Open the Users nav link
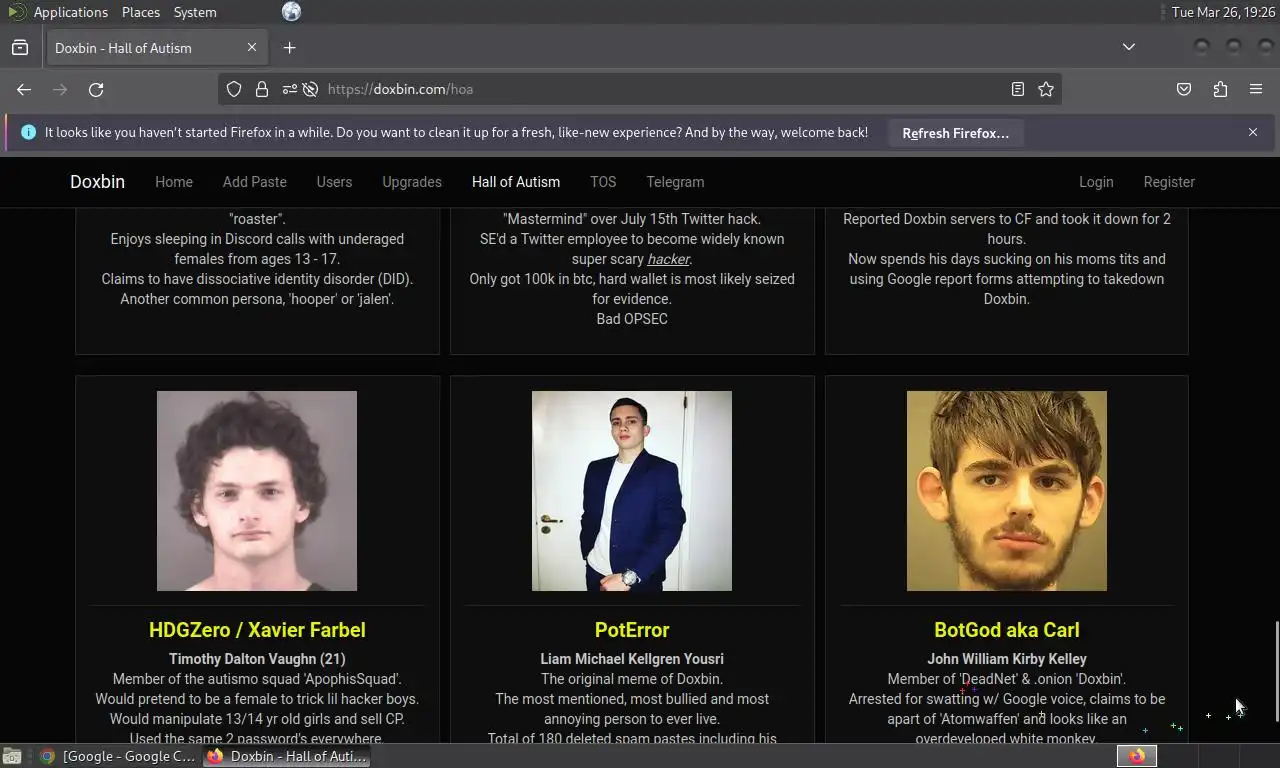 coord(334,182)
